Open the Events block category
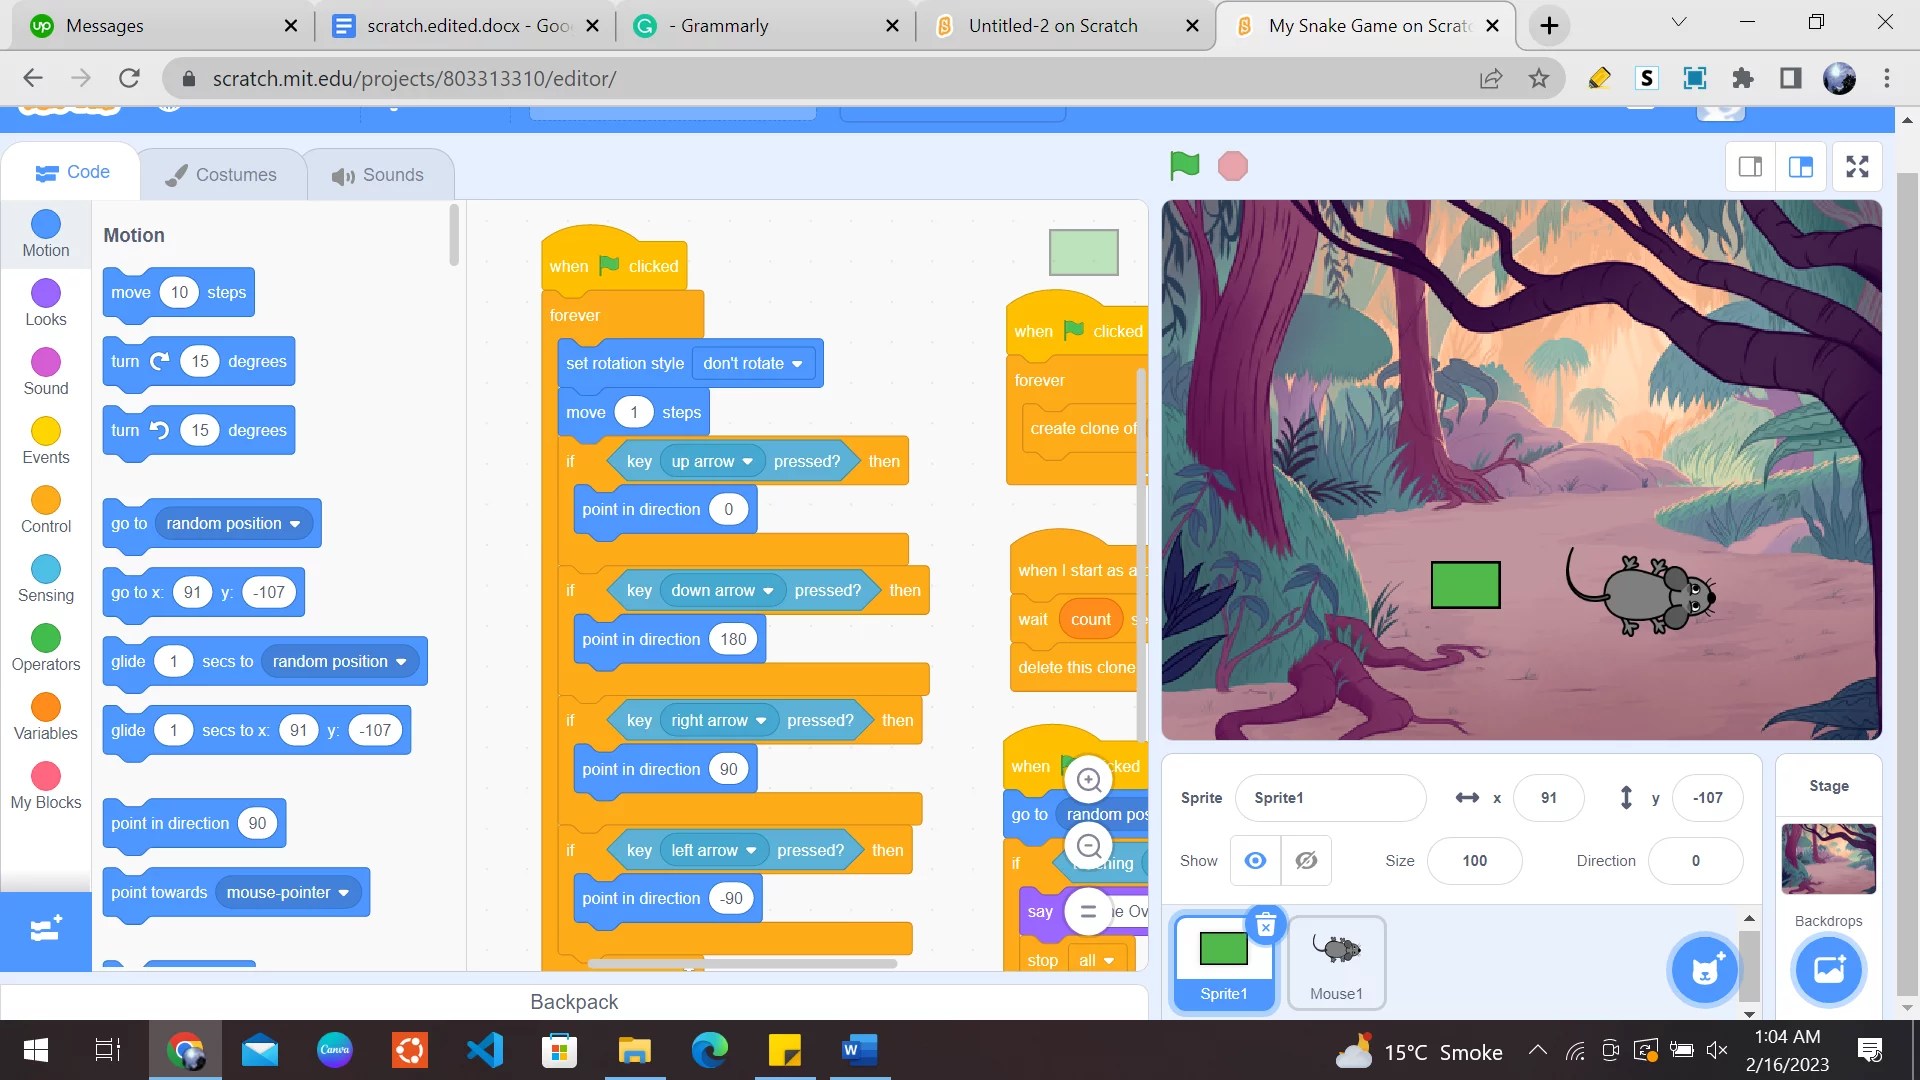The width and height of the screenshot is (1920, 1080). tap(45, 440)
